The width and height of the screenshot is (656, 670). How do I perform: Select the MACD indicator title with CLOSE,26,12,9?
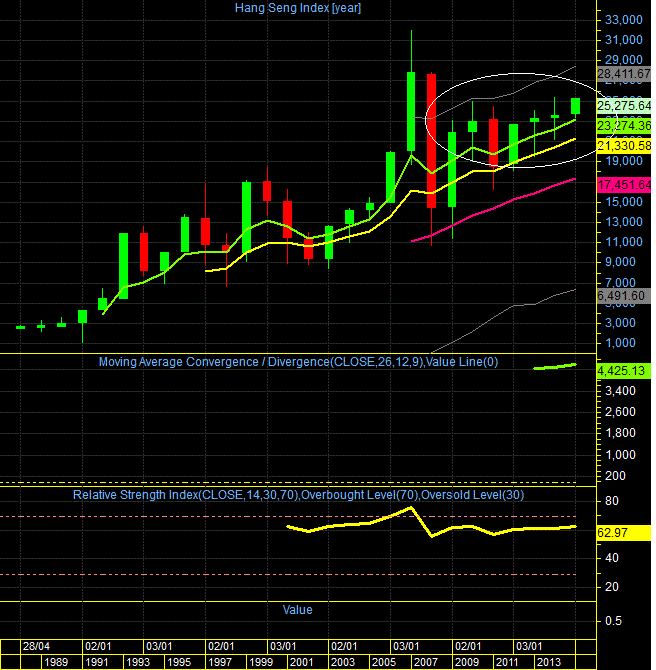[298, 362]
